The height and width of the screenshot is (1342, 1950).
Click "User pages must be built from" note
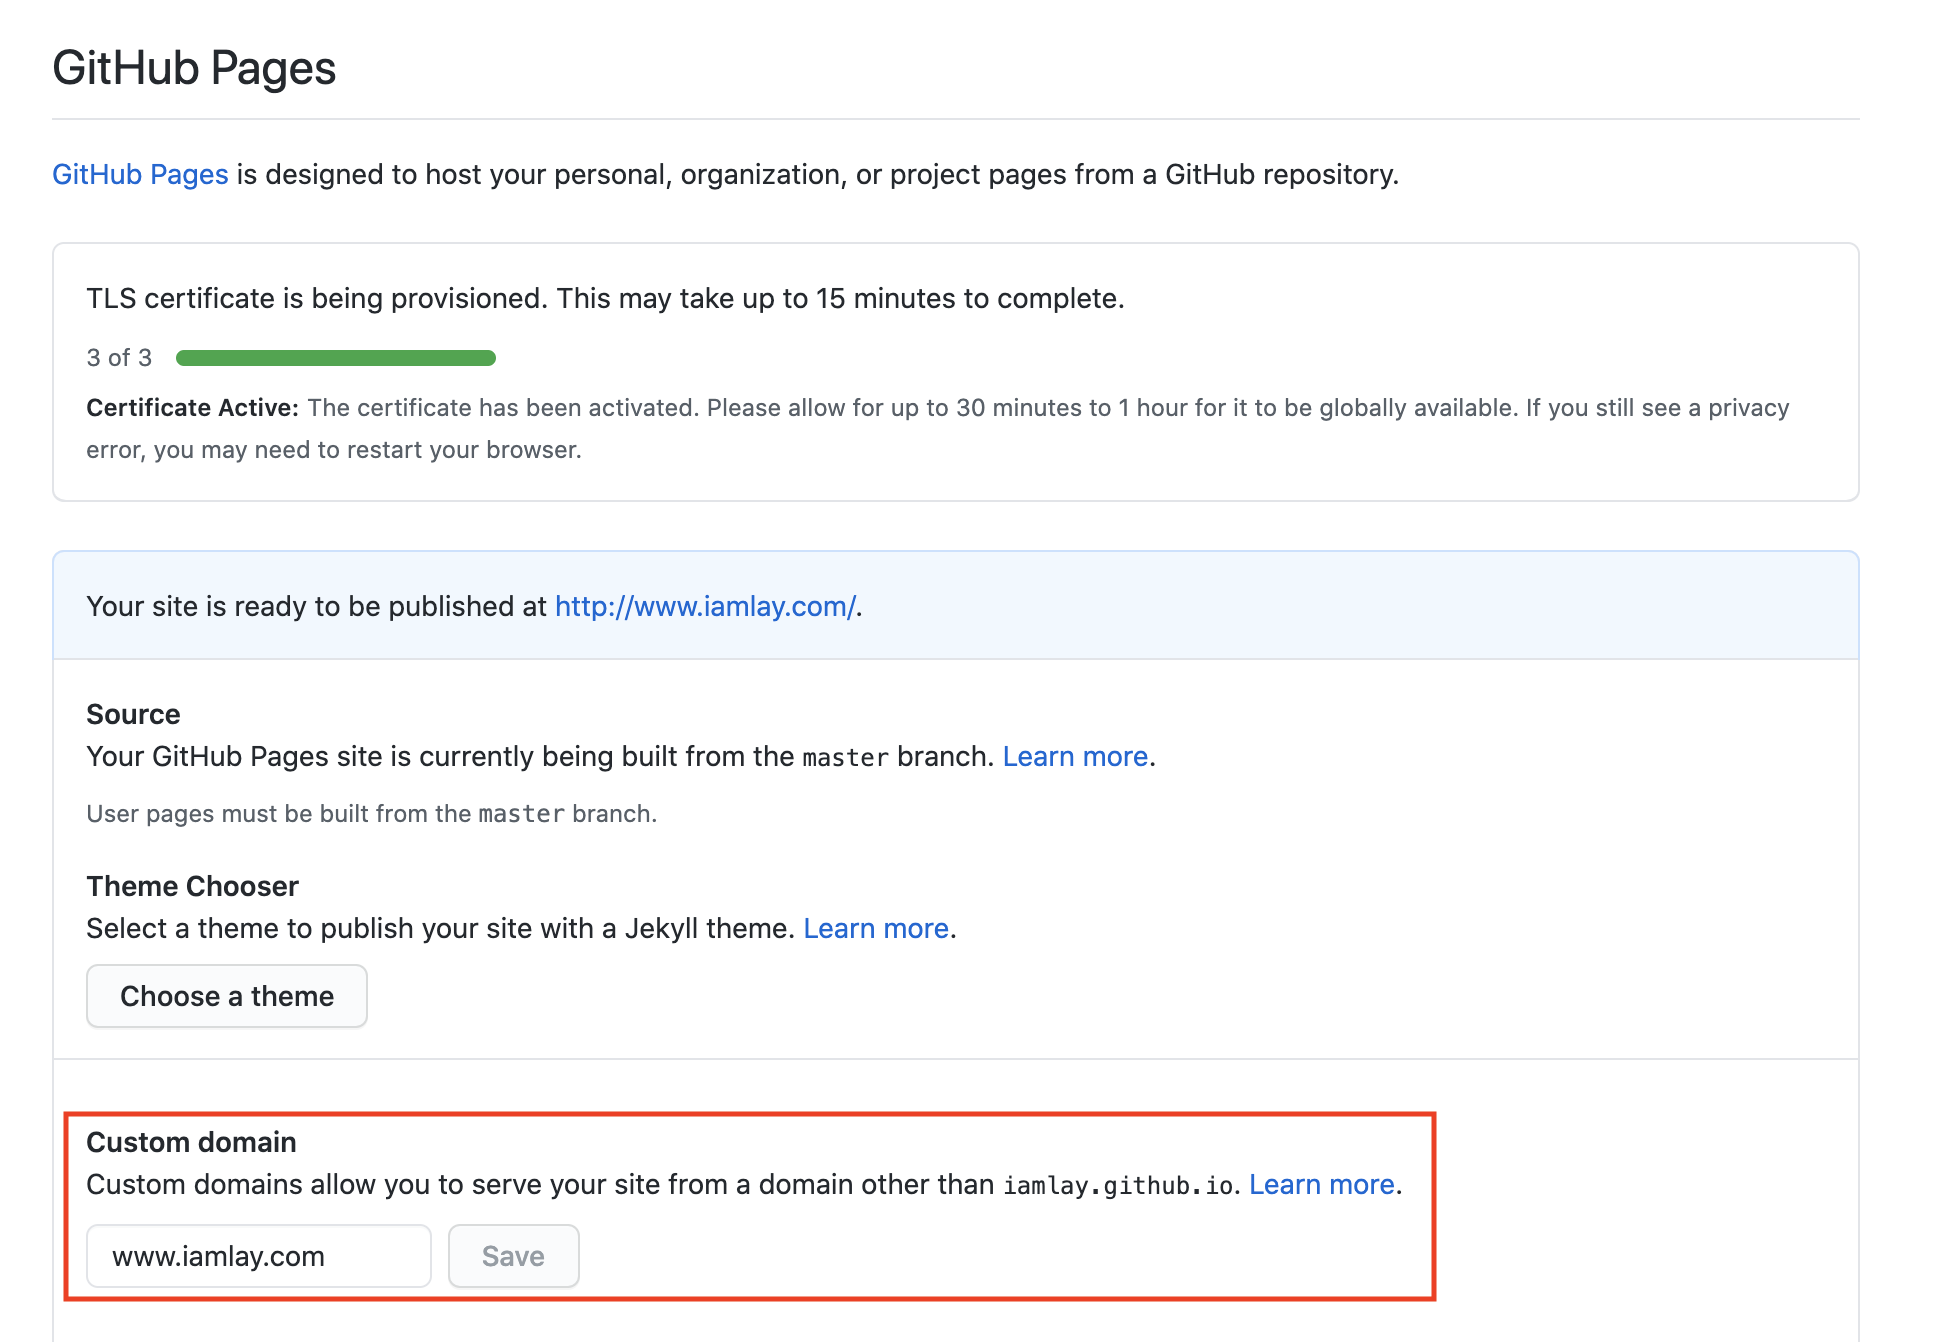(x=371, y=814)
